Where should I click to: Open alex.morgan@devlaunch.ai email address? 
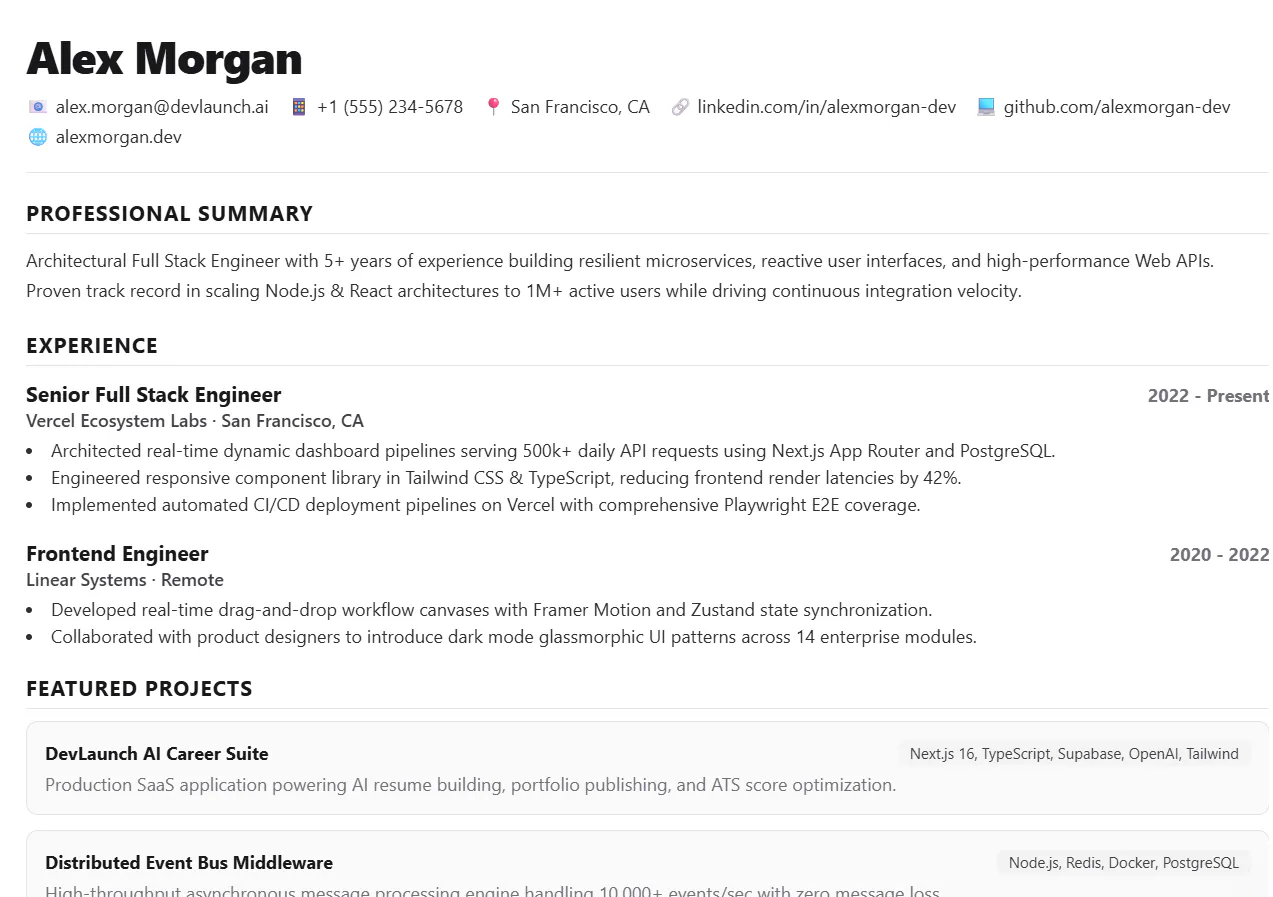click(x=162, y=107)
